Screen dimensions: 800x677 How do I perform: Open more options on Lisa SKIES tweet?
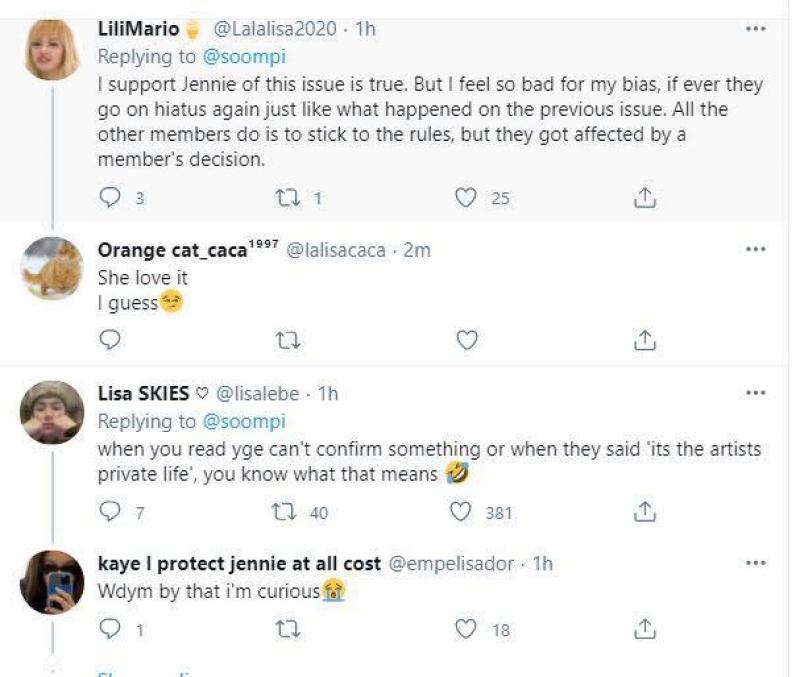pos(756,394)
